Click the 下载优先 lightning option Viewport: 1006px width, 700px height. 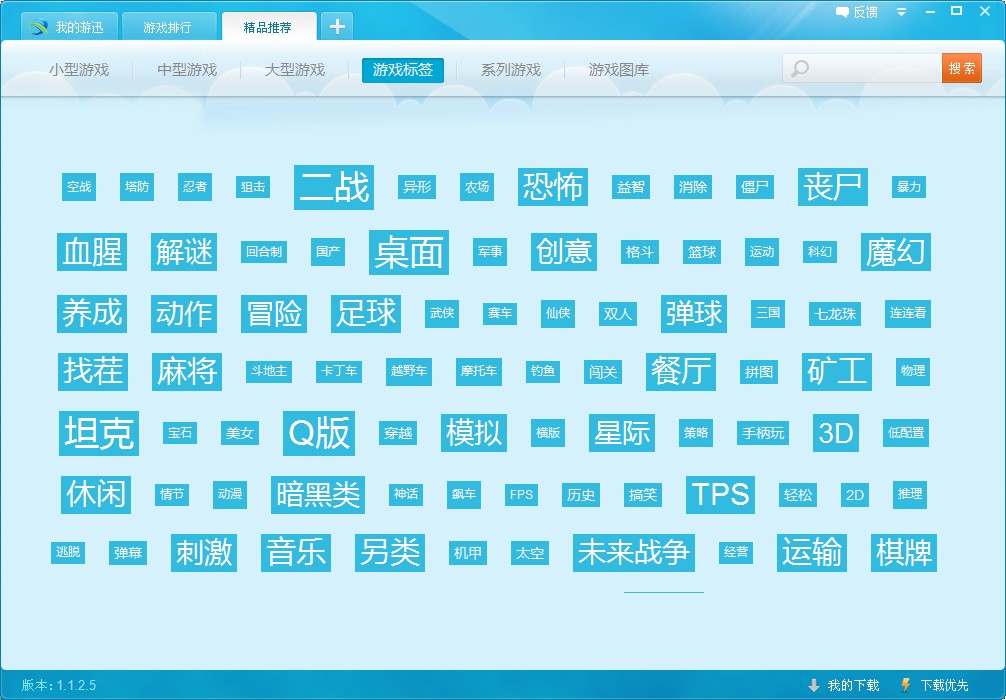pyautogui.click(x=935, y=685)
